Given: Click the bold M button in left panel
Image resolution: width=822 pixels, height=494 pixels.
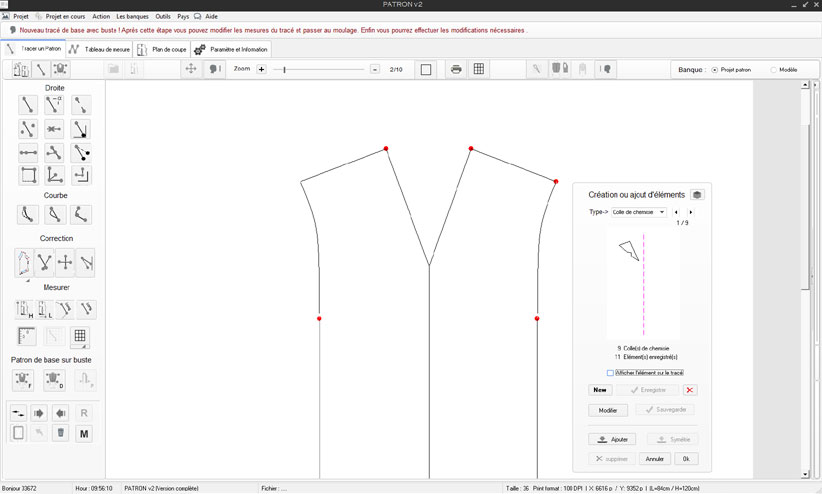Looking at the screenshot, I should (84, 433).
